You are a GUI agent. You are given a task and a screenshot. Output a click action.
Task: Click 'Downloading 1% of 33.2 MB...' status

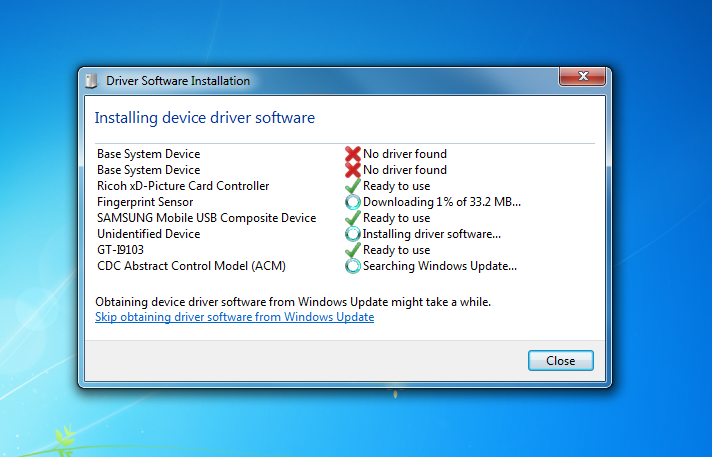[x=441, y=202]
